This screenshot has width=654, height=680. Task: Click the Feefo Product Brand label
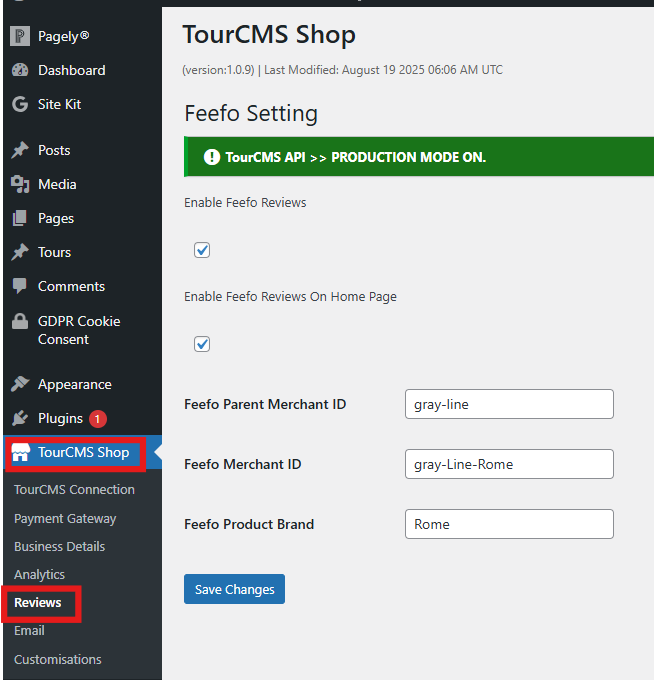tap(249, 524)
